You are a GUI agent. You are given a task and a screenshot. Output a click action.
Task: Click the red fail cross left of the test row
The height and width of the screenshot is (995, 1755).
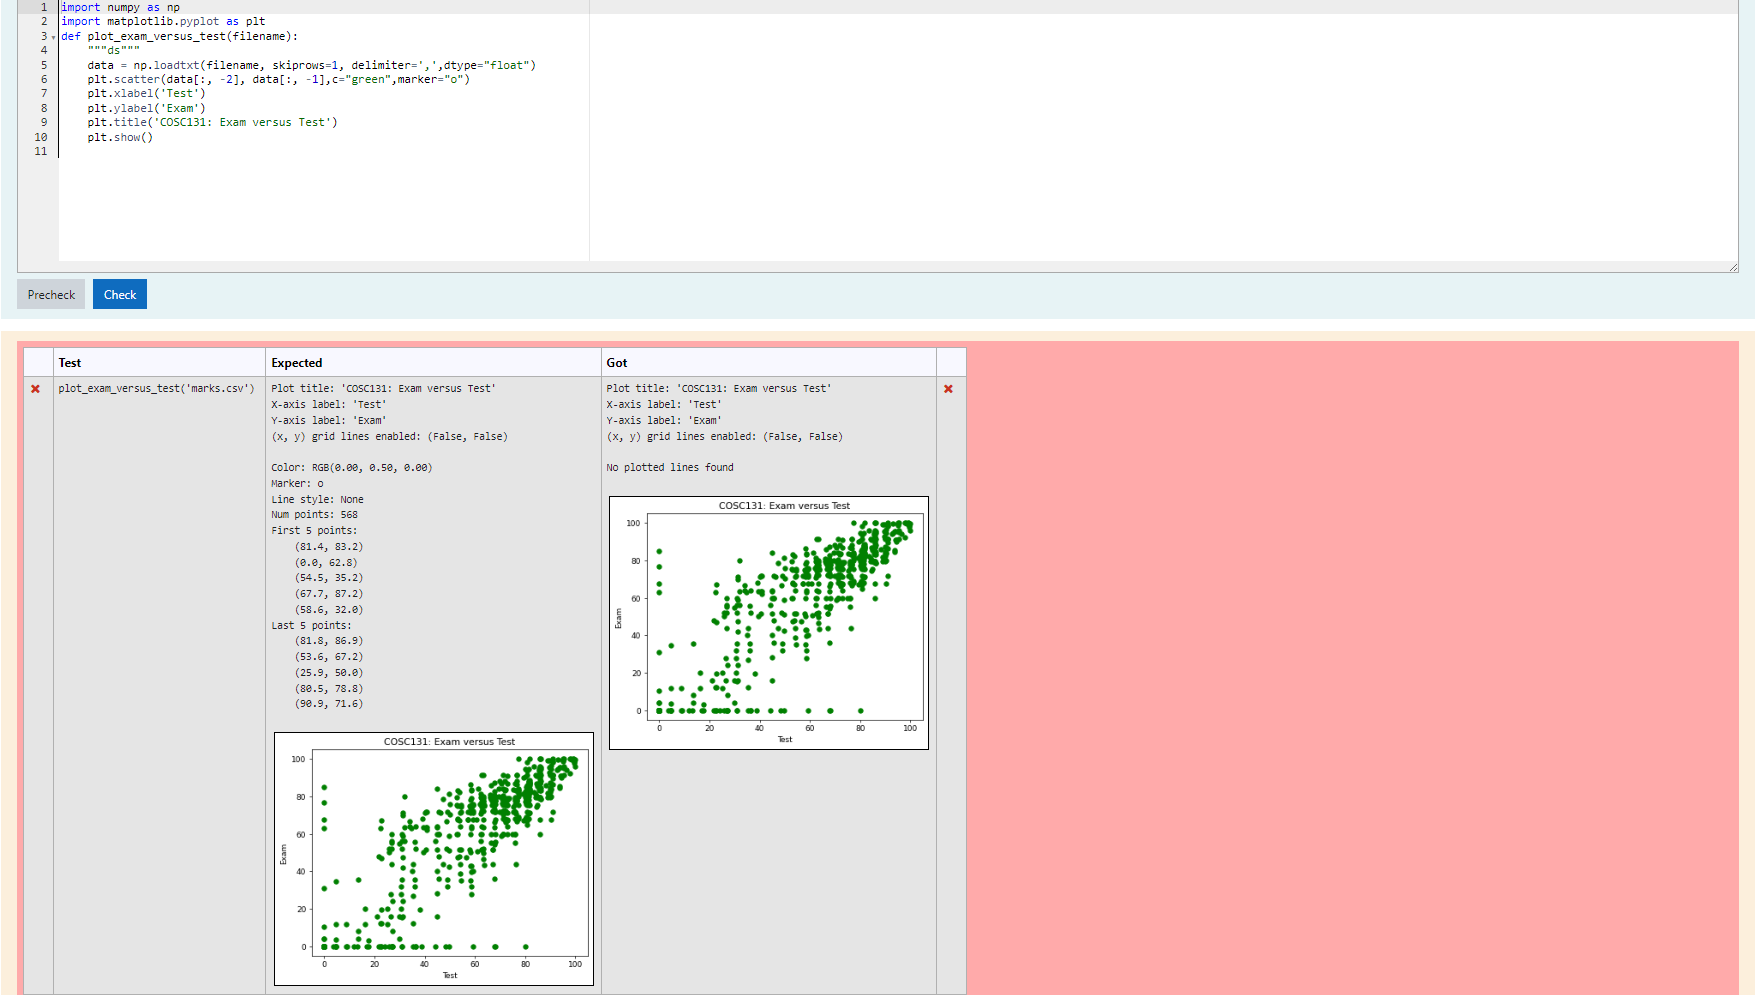point(35,389)
